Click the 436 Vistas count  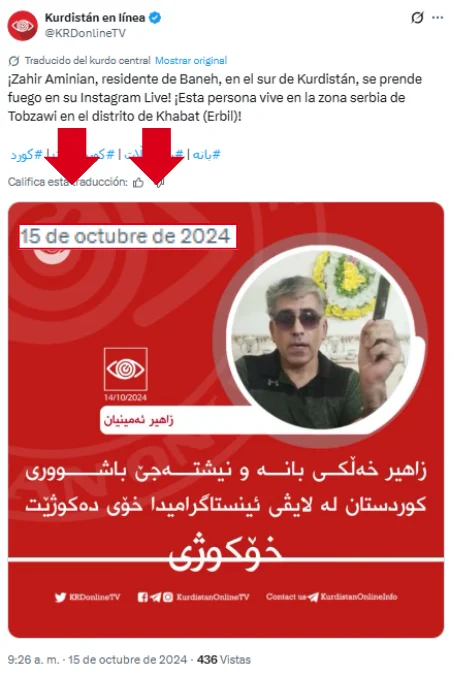(x=223, y=659)
